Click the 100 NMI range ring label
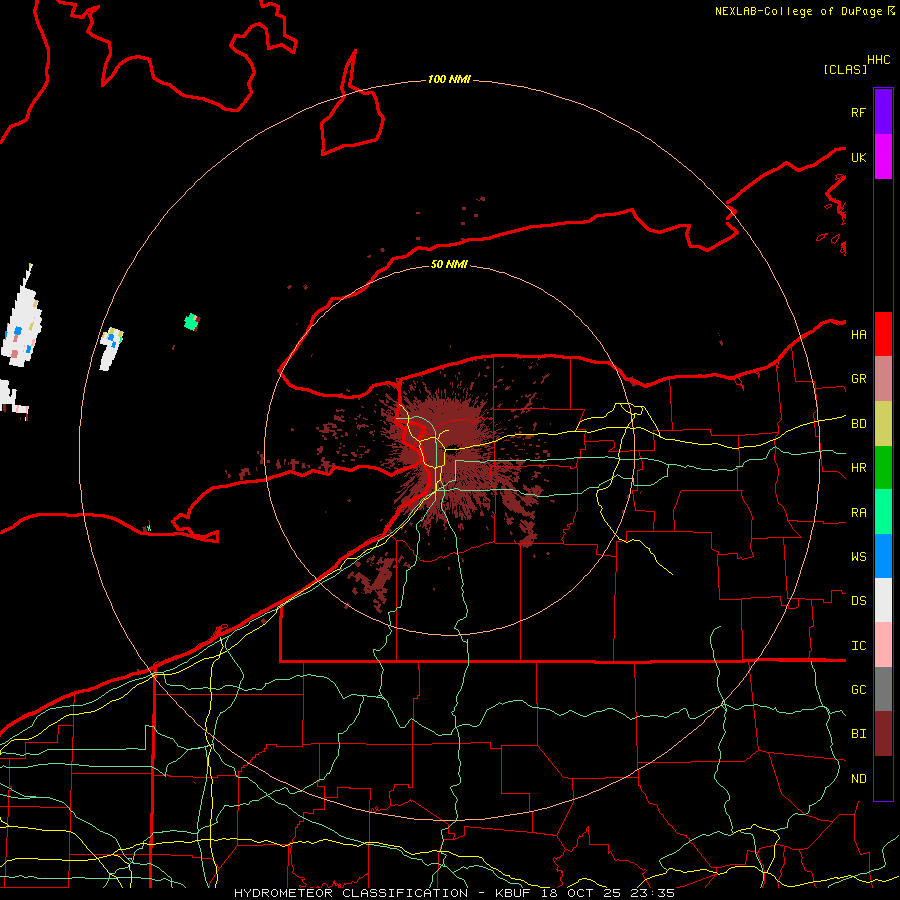The height and width of the screenshot is (900, 900). 449,79
